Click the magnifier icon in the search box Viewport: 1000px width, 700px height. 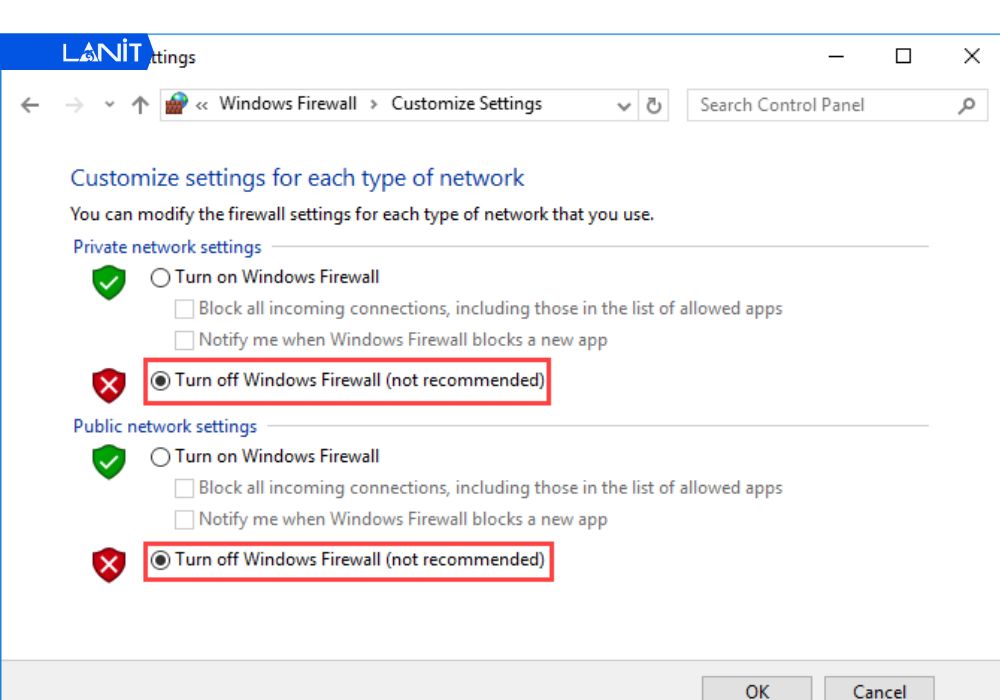(x=966, y=105)
